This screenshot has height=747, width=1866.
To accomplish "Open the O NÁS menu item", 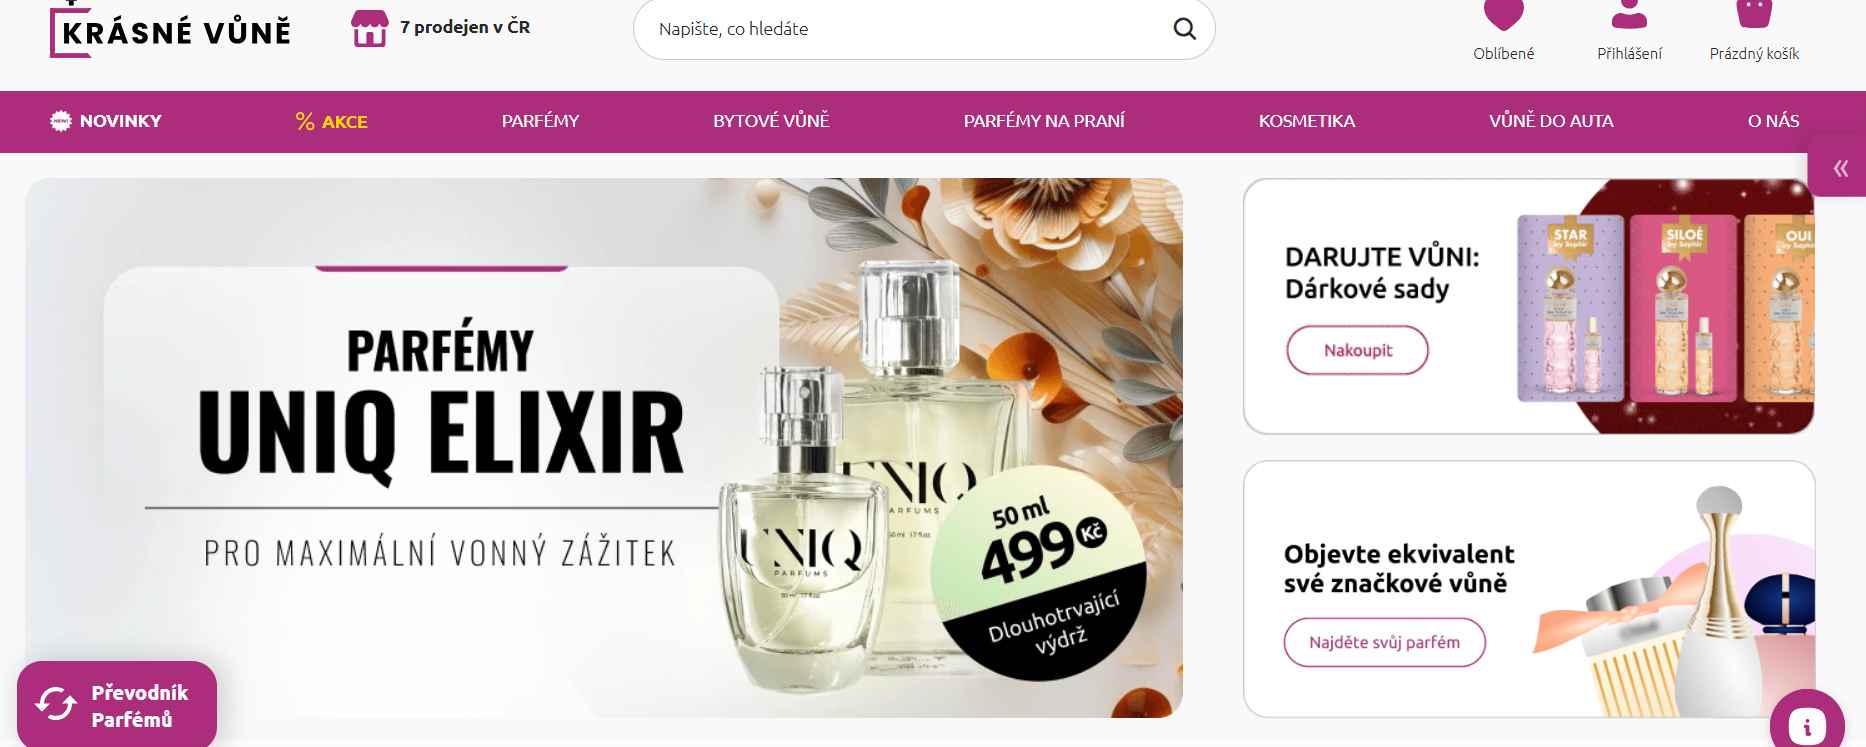I will coord(1773,121).
